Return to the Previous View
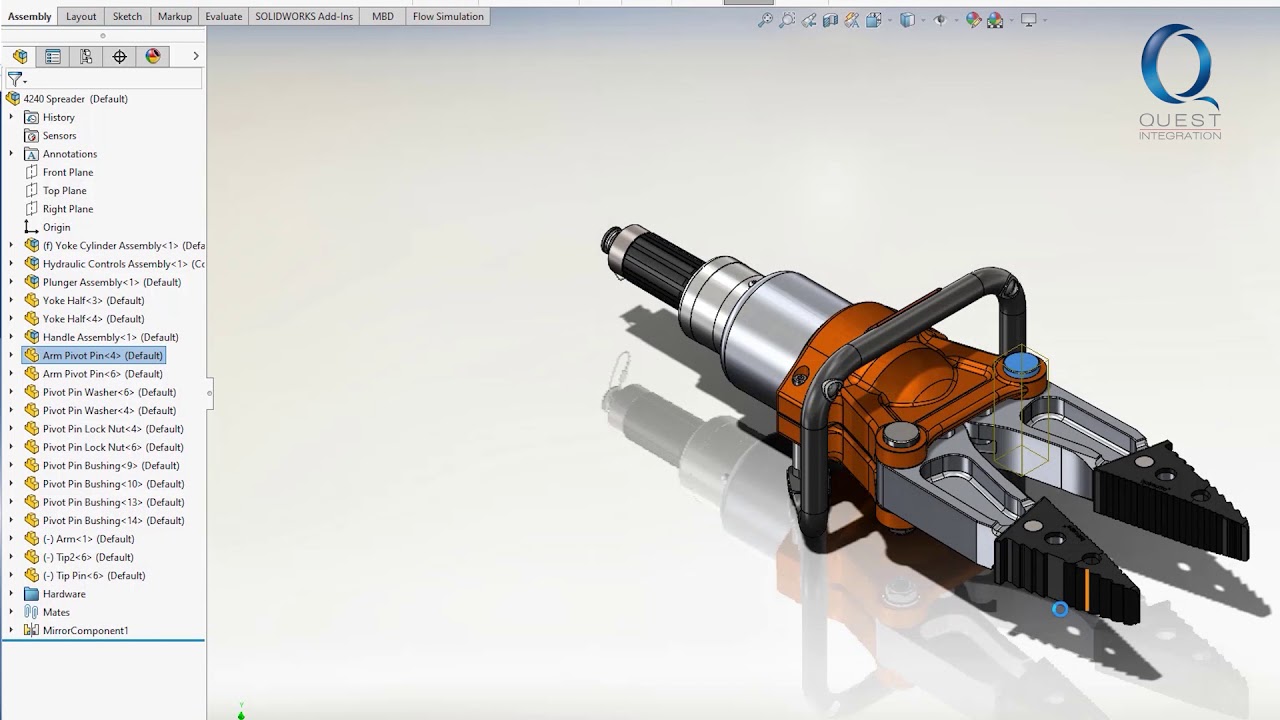 point(809,20)
